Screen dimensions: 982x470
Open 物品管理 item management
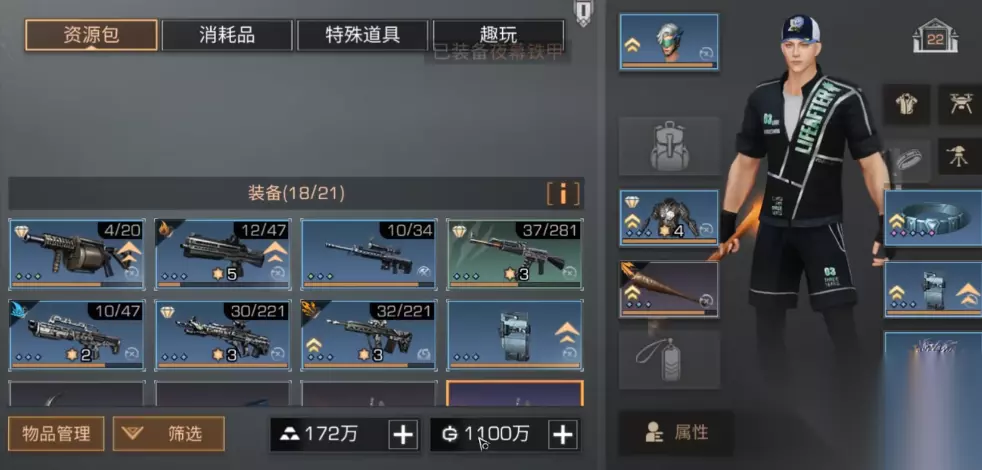(56, 434)
